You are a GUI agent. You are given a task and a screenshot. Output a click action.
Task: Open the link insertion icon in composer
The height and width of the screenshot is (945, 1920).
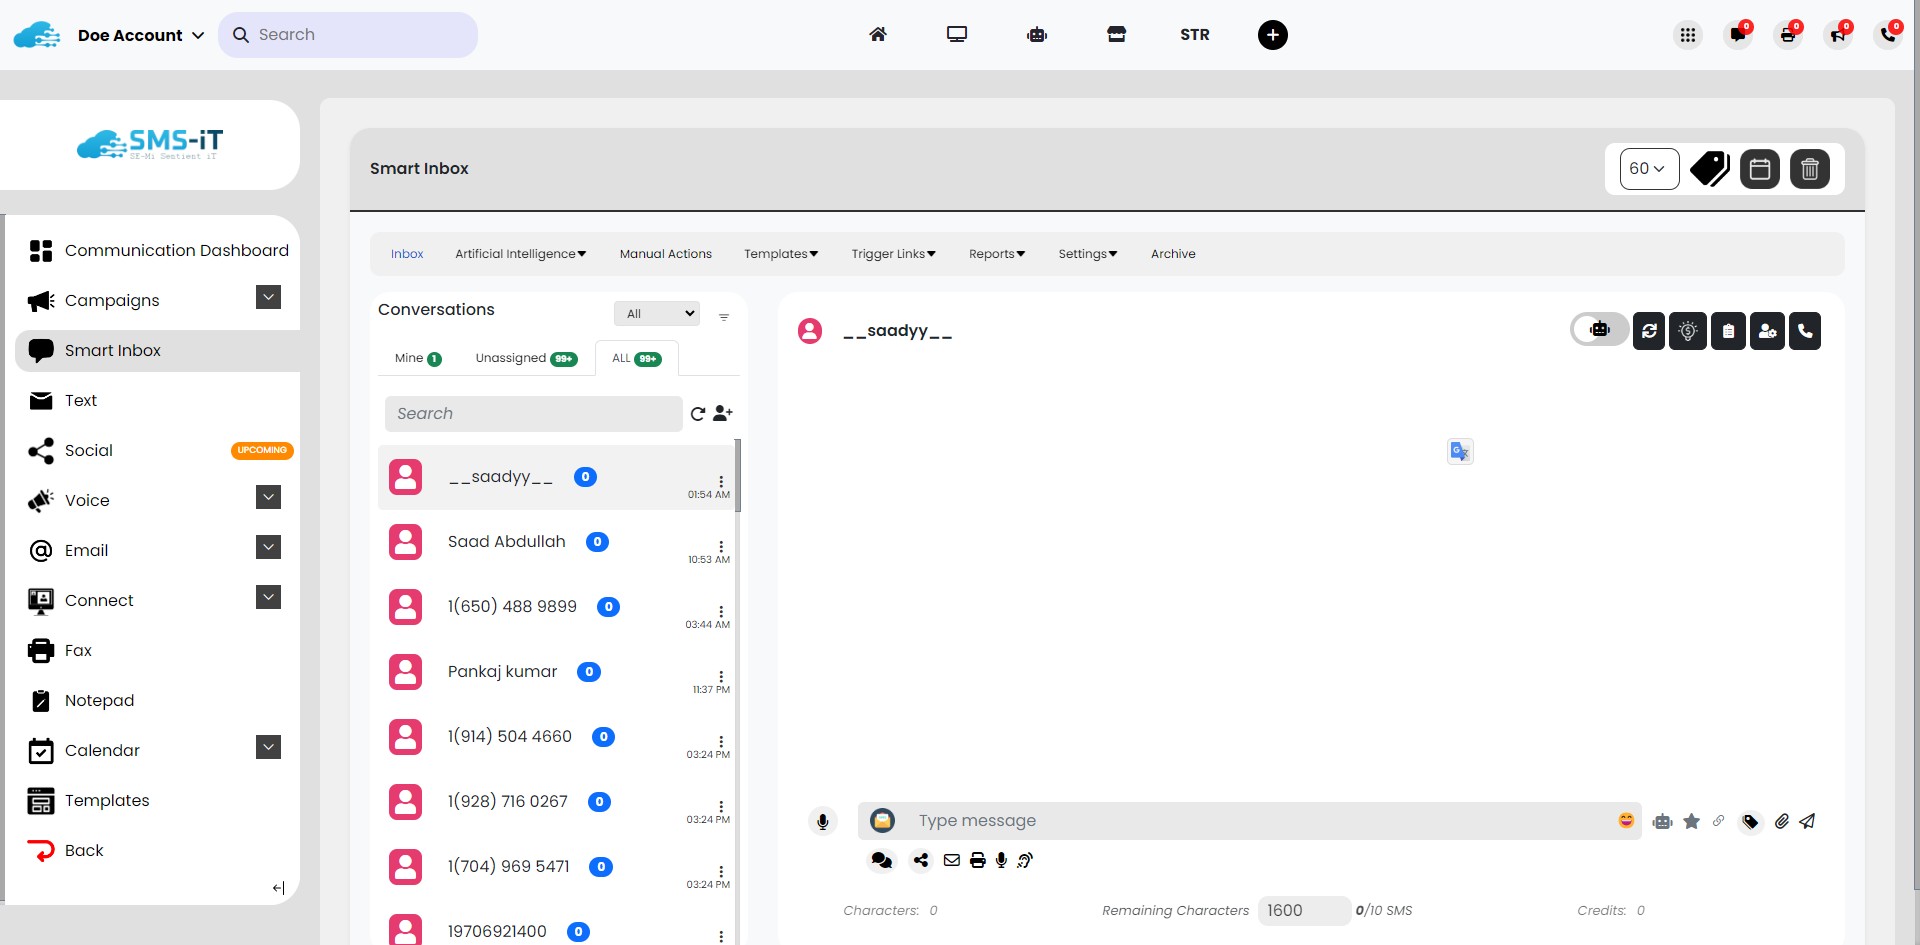pyautogui.click(x=1720, y=821)
